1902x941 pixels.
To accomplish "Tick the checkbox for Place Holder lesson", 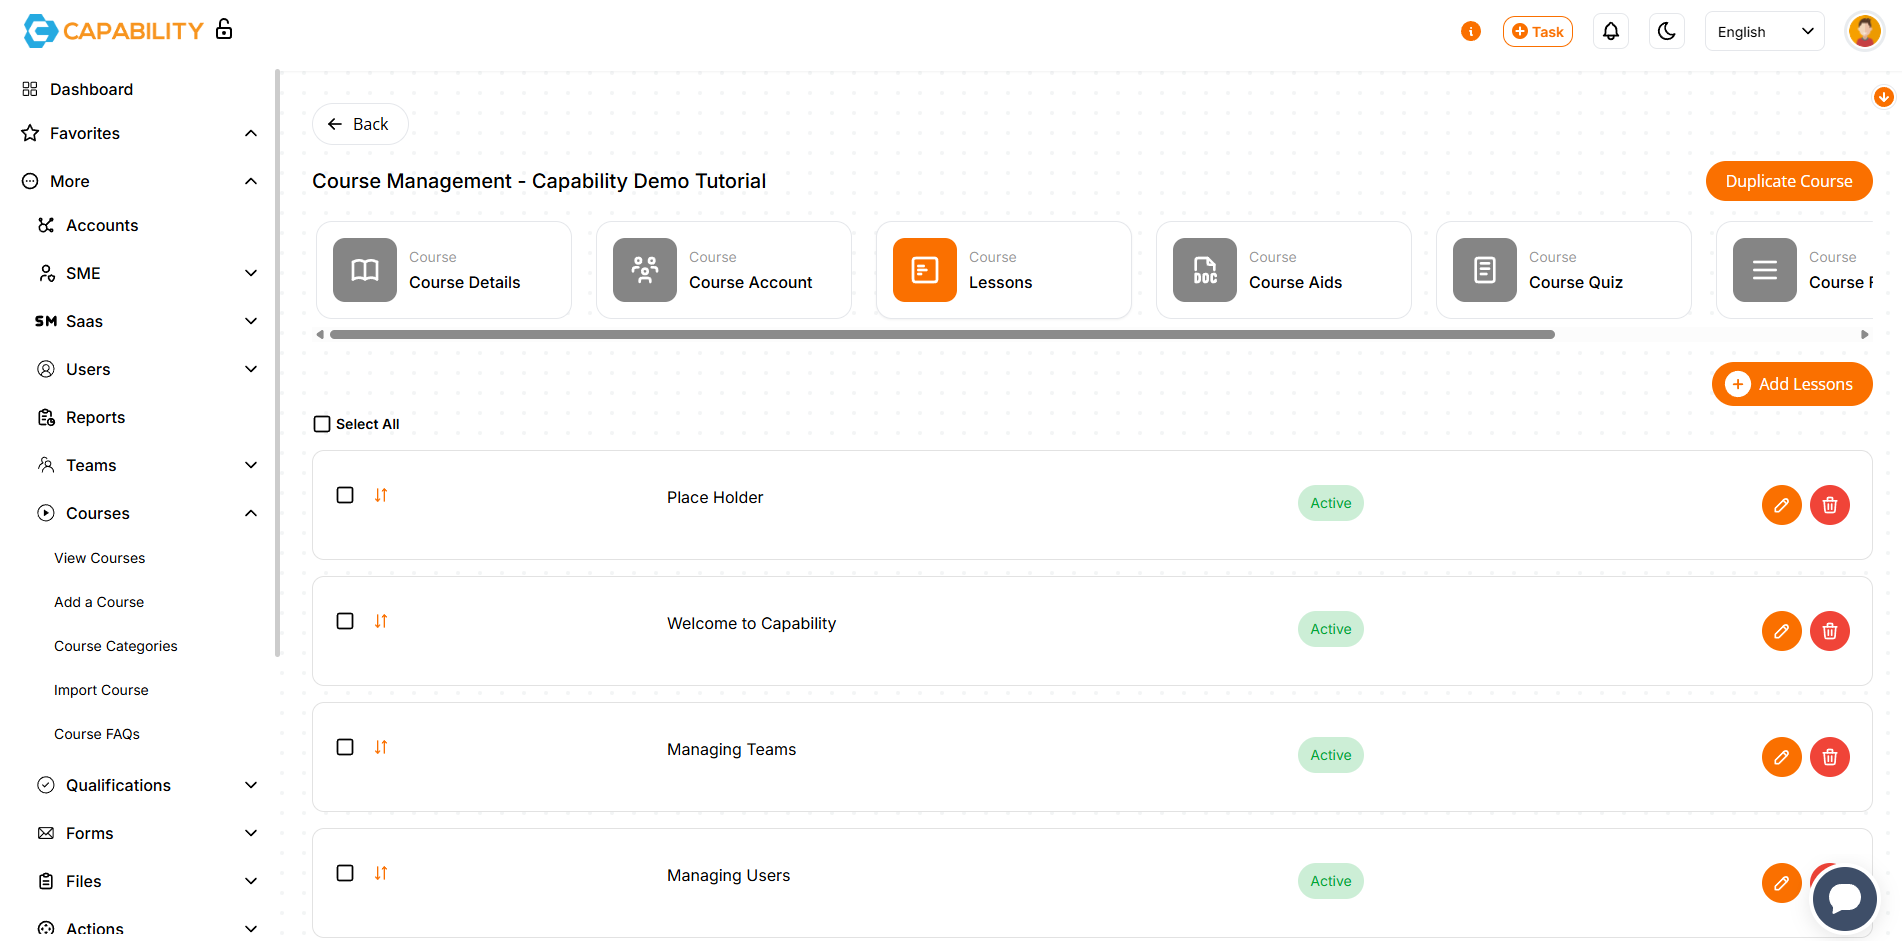I will 345,495.
